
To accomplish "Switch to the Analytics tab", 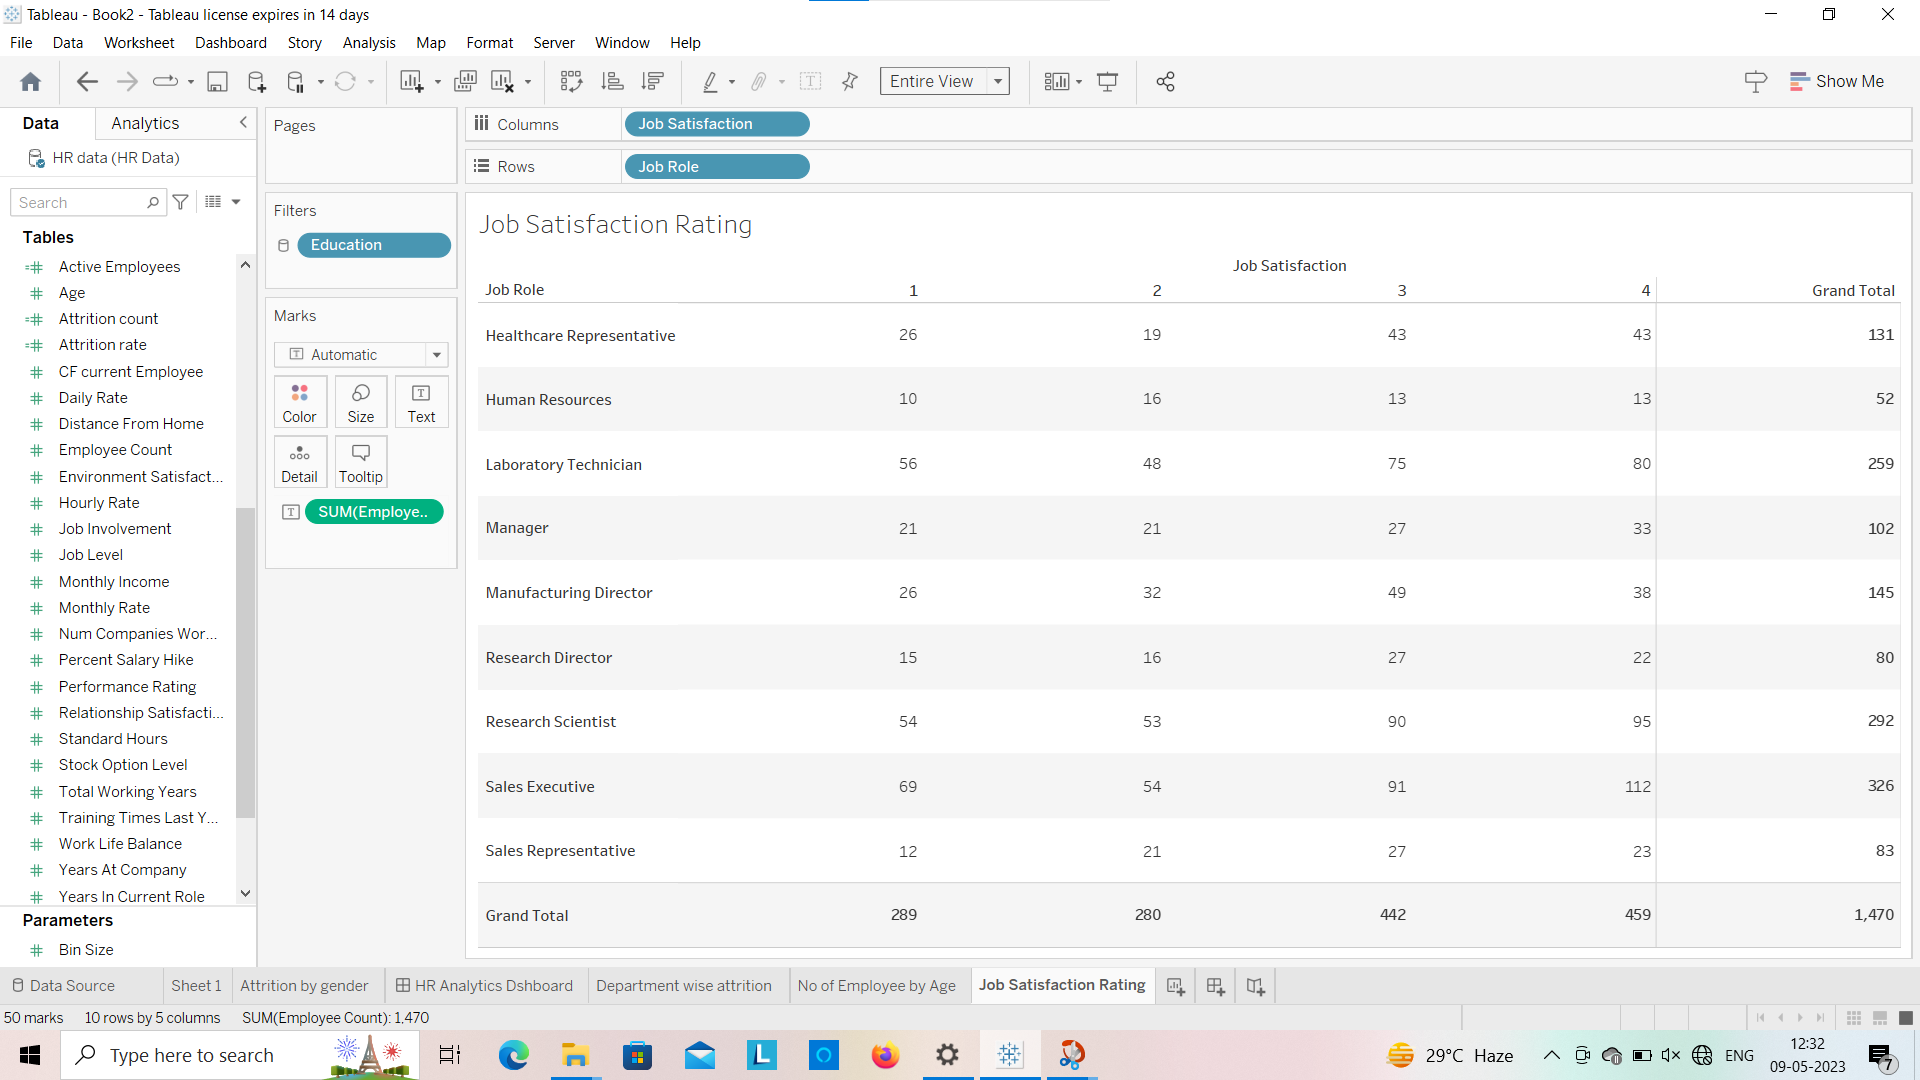I will click(x=145, y=123).
